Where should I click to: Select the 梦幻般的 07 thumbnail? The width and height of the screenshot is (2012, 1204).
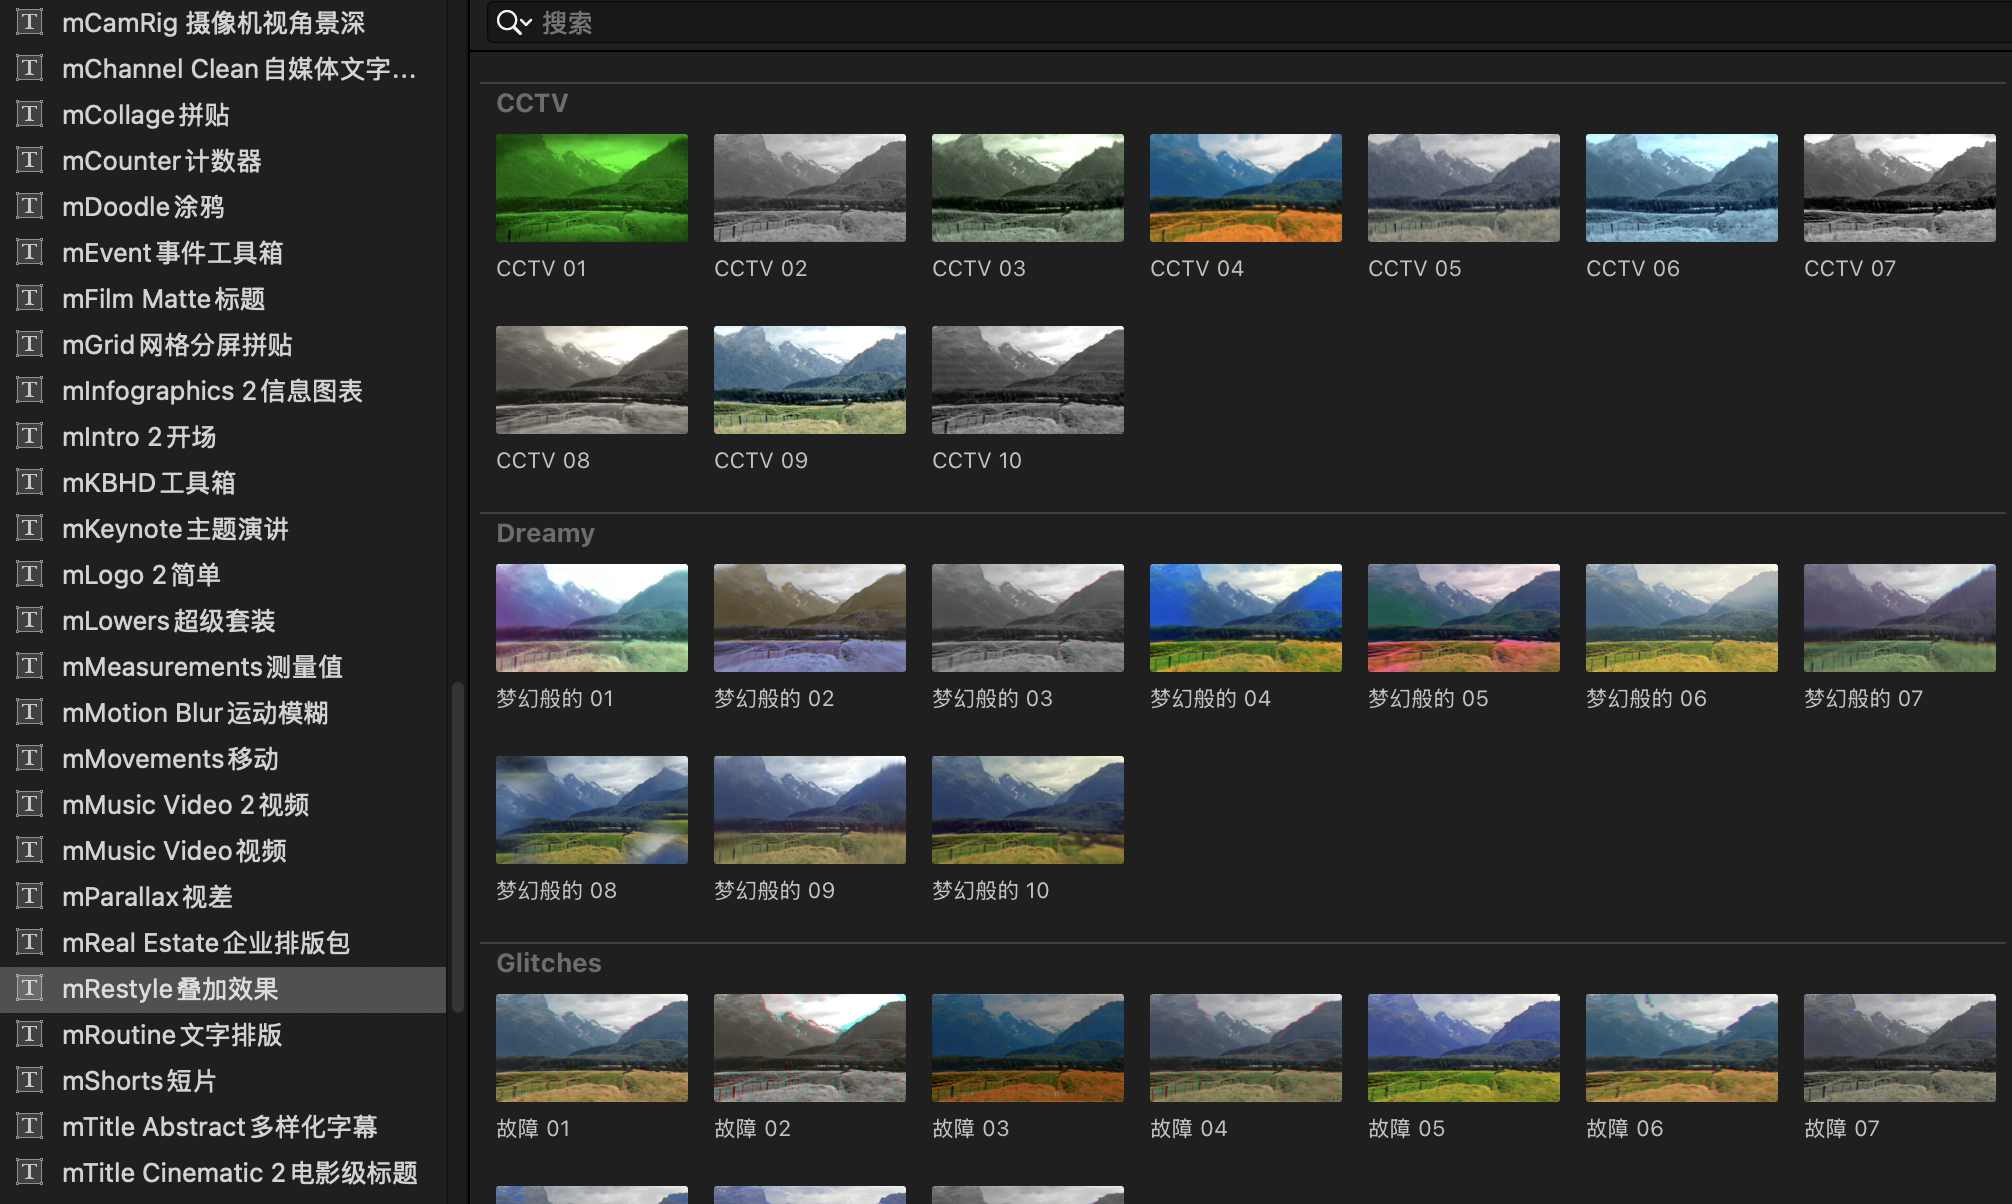click(x=1900, y=618)
